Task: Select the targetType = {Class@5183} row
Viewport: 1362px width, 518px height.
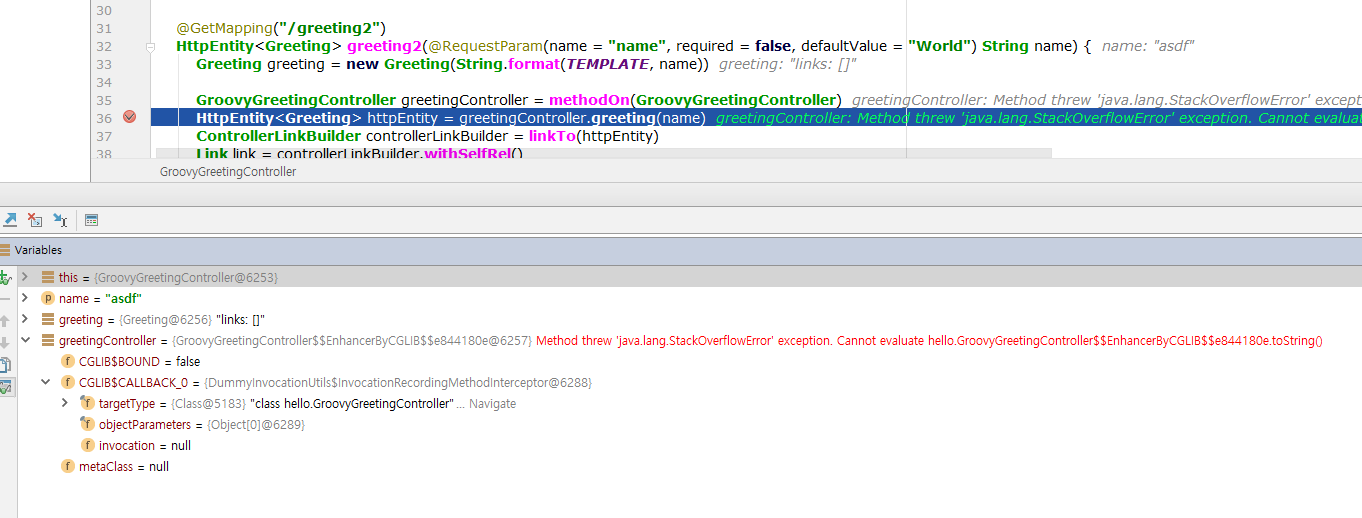Action: click(689, 403)
